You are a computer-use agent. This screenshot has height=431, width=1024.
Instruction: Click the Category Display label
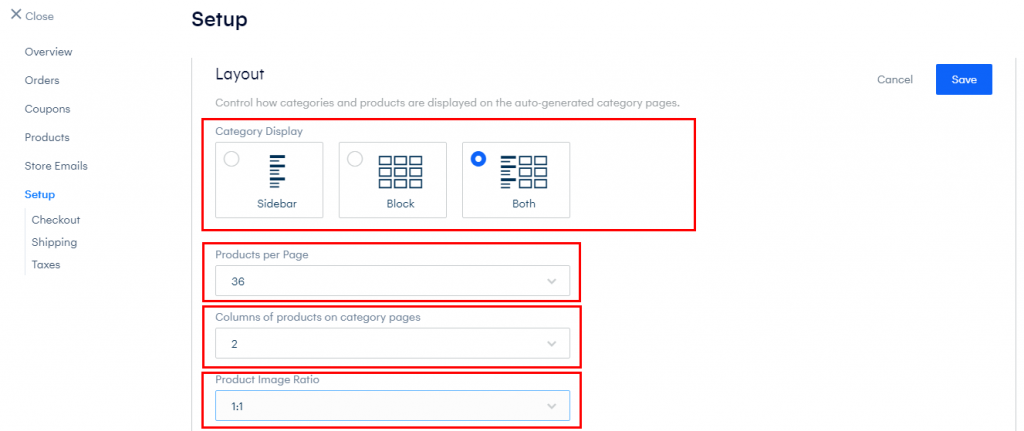[x=259, y=131]
